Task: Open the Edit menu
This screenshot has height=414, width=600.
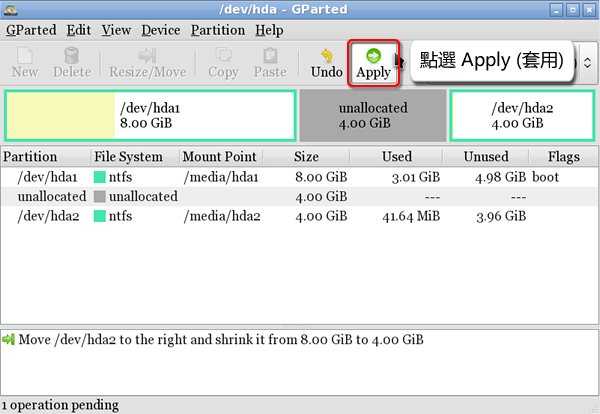Action: pos(78,30)
